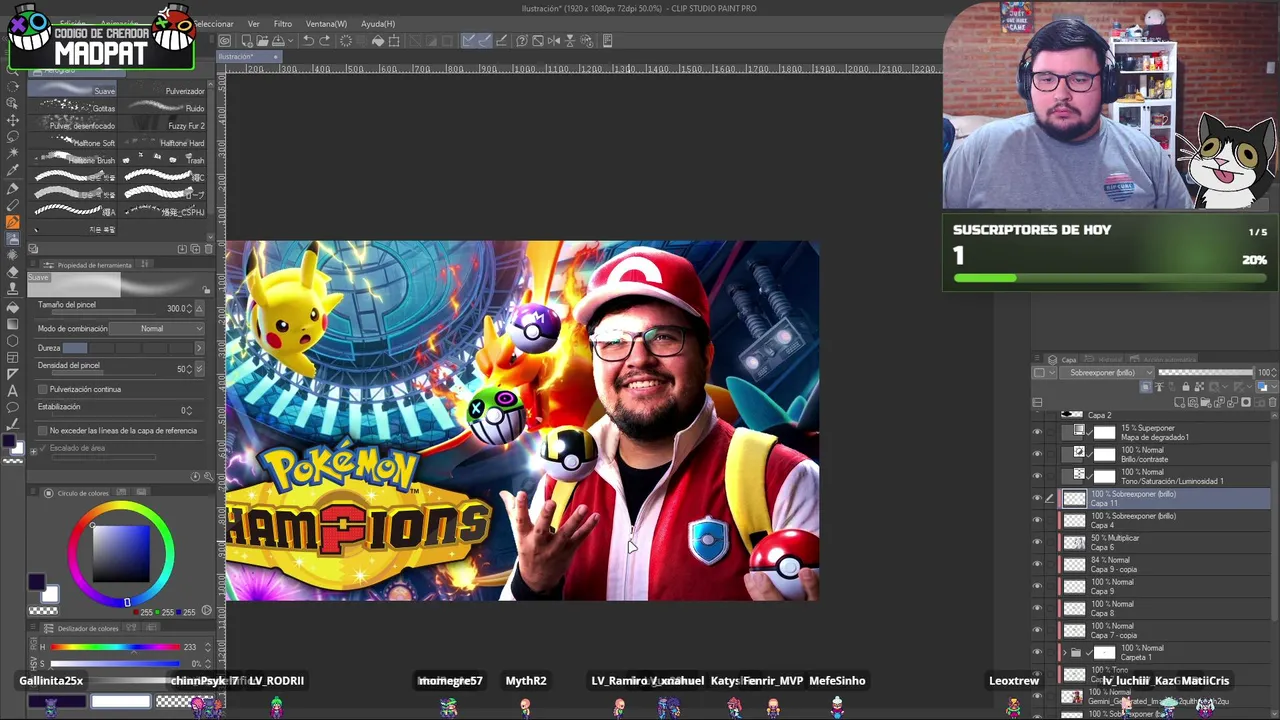Click the H hue slider bar
Image resolution: width=1280 pixels, height=720 pixels.
point(115,647)
